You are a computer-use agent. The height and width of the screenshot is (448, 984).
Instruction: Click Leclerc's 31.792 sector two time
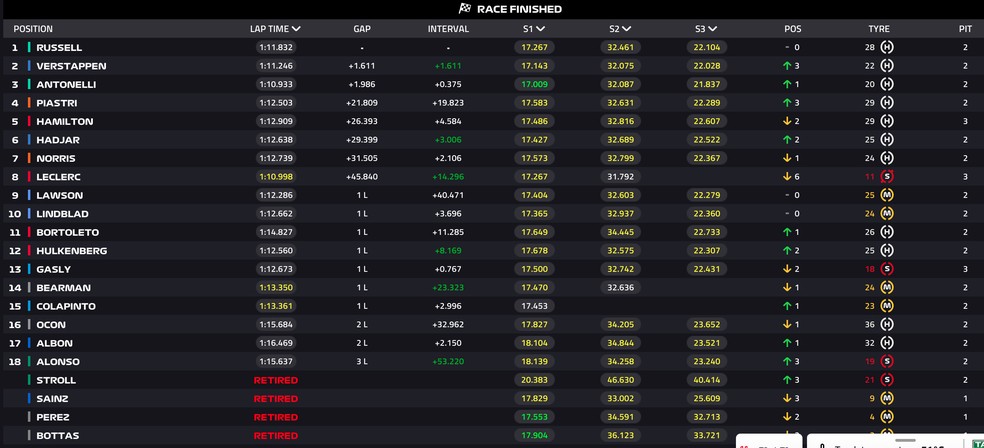point(621,177)
